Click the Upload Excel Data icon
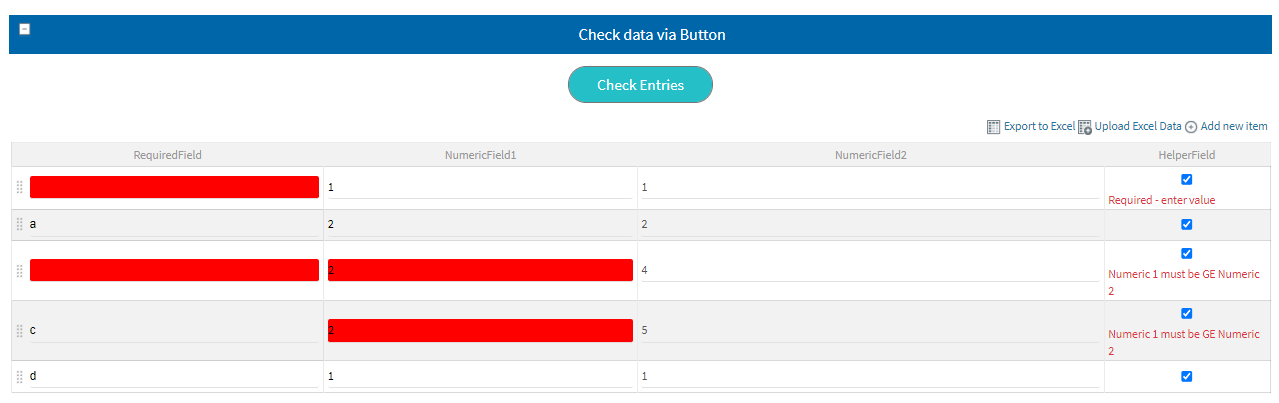The image size is (1279, 403). tap(1085, 127)
